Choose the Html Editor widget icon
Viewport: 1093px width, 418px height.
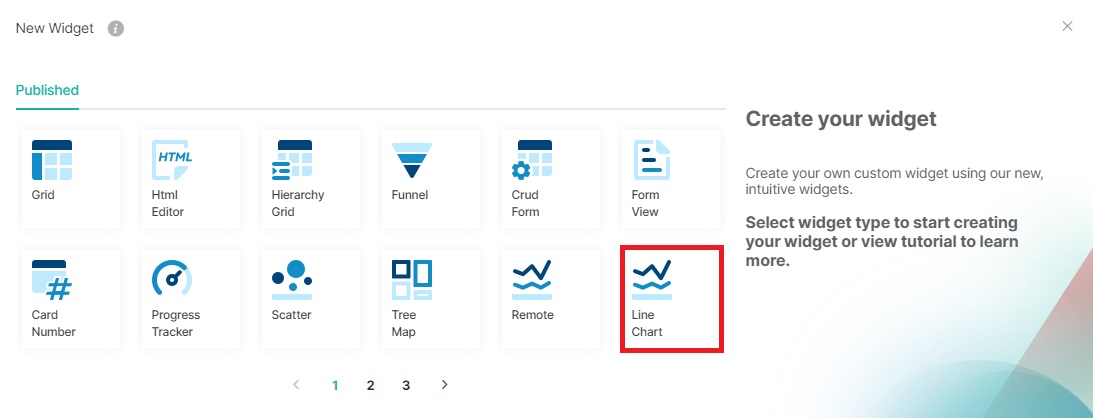pos(171,160)
